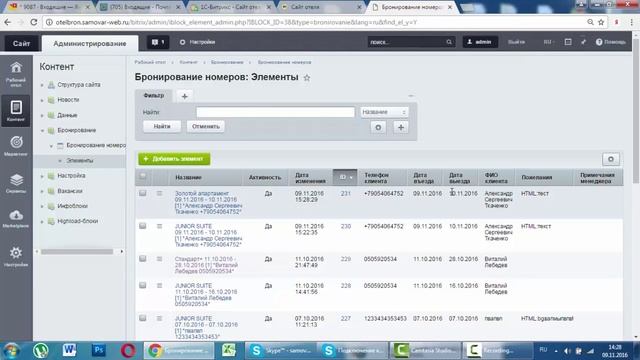Collapse Бронирование tree node
640x360 pixels.
coord(42,131)
